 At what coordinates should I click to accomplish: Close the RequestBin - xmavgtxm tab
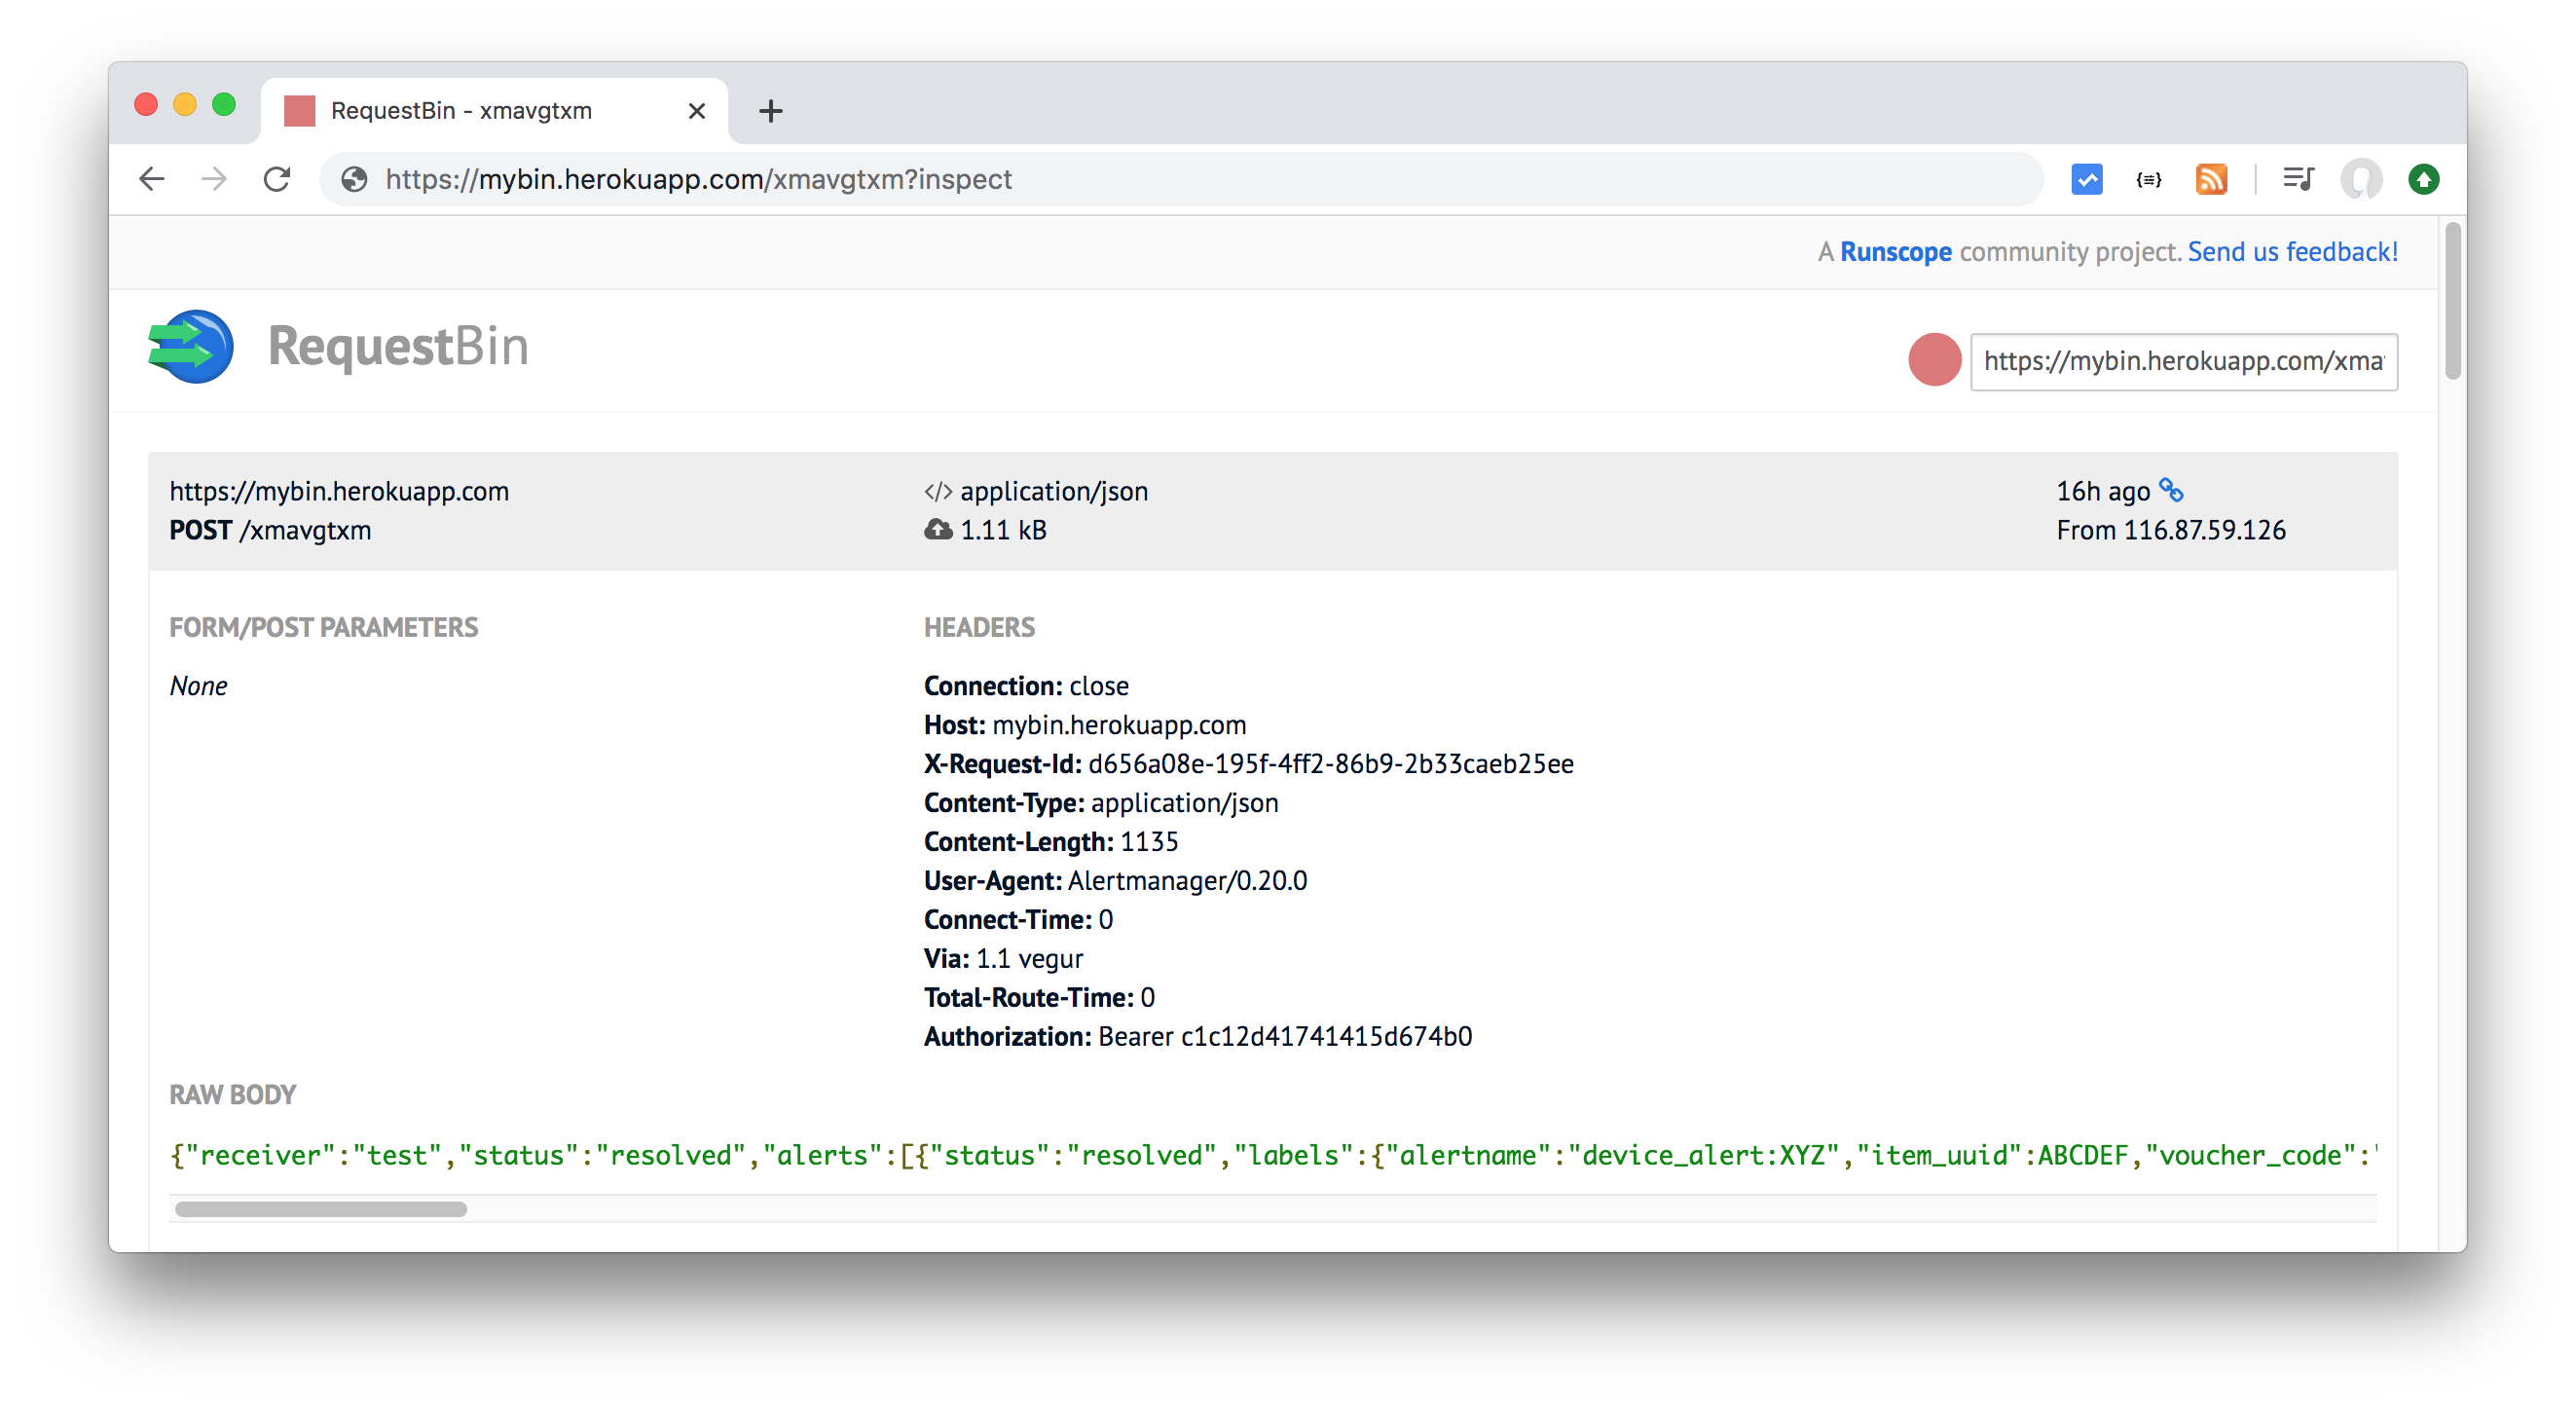pyautogui.click(x=697, y=111)
